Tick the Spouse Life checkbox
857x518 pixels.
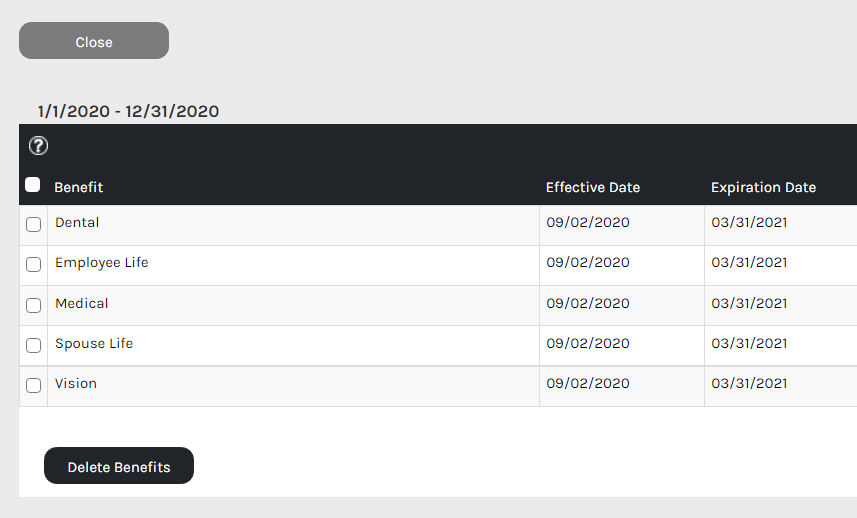[33, 345]
